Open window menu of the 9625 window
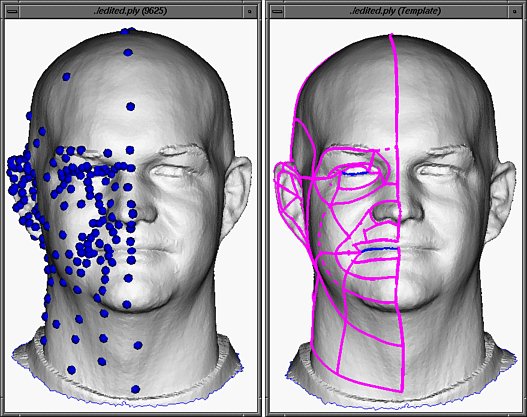Image resolution: width=527 pixels, height=417 pixels. 11,11
